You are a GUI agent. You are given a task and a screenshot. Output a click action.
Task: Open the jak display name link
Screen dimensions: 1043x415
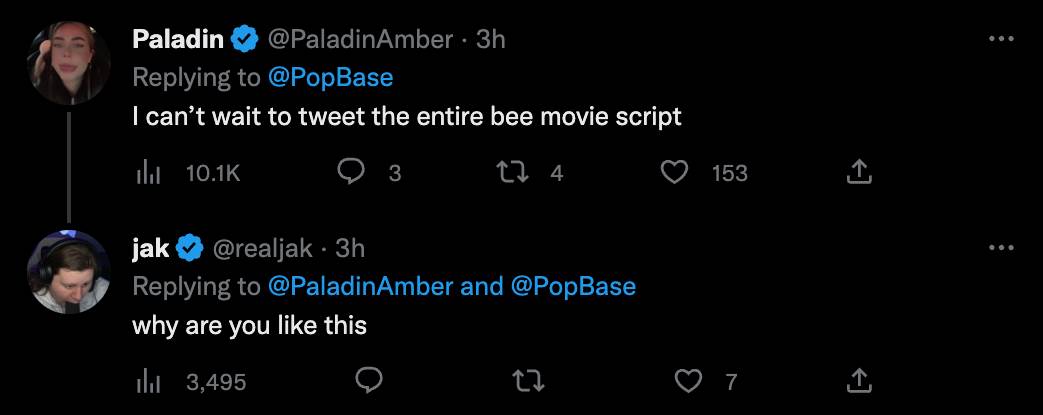coord(151,247)
